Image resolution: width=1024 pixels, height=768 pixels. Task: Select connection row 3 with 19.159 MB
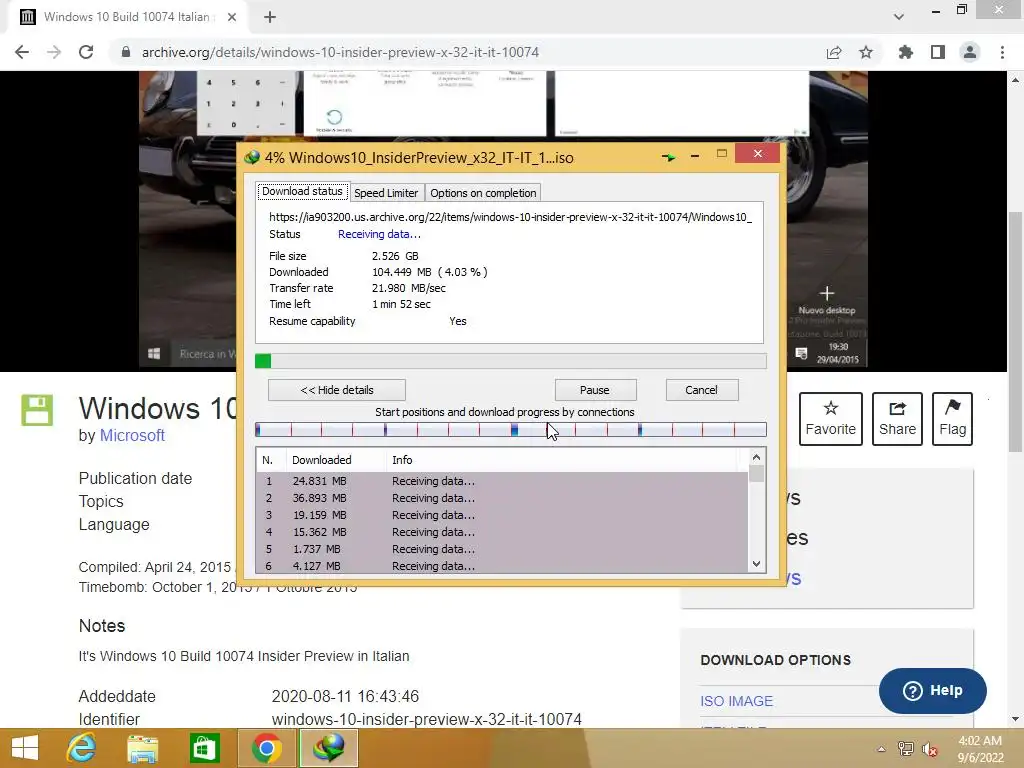(502, 515)
